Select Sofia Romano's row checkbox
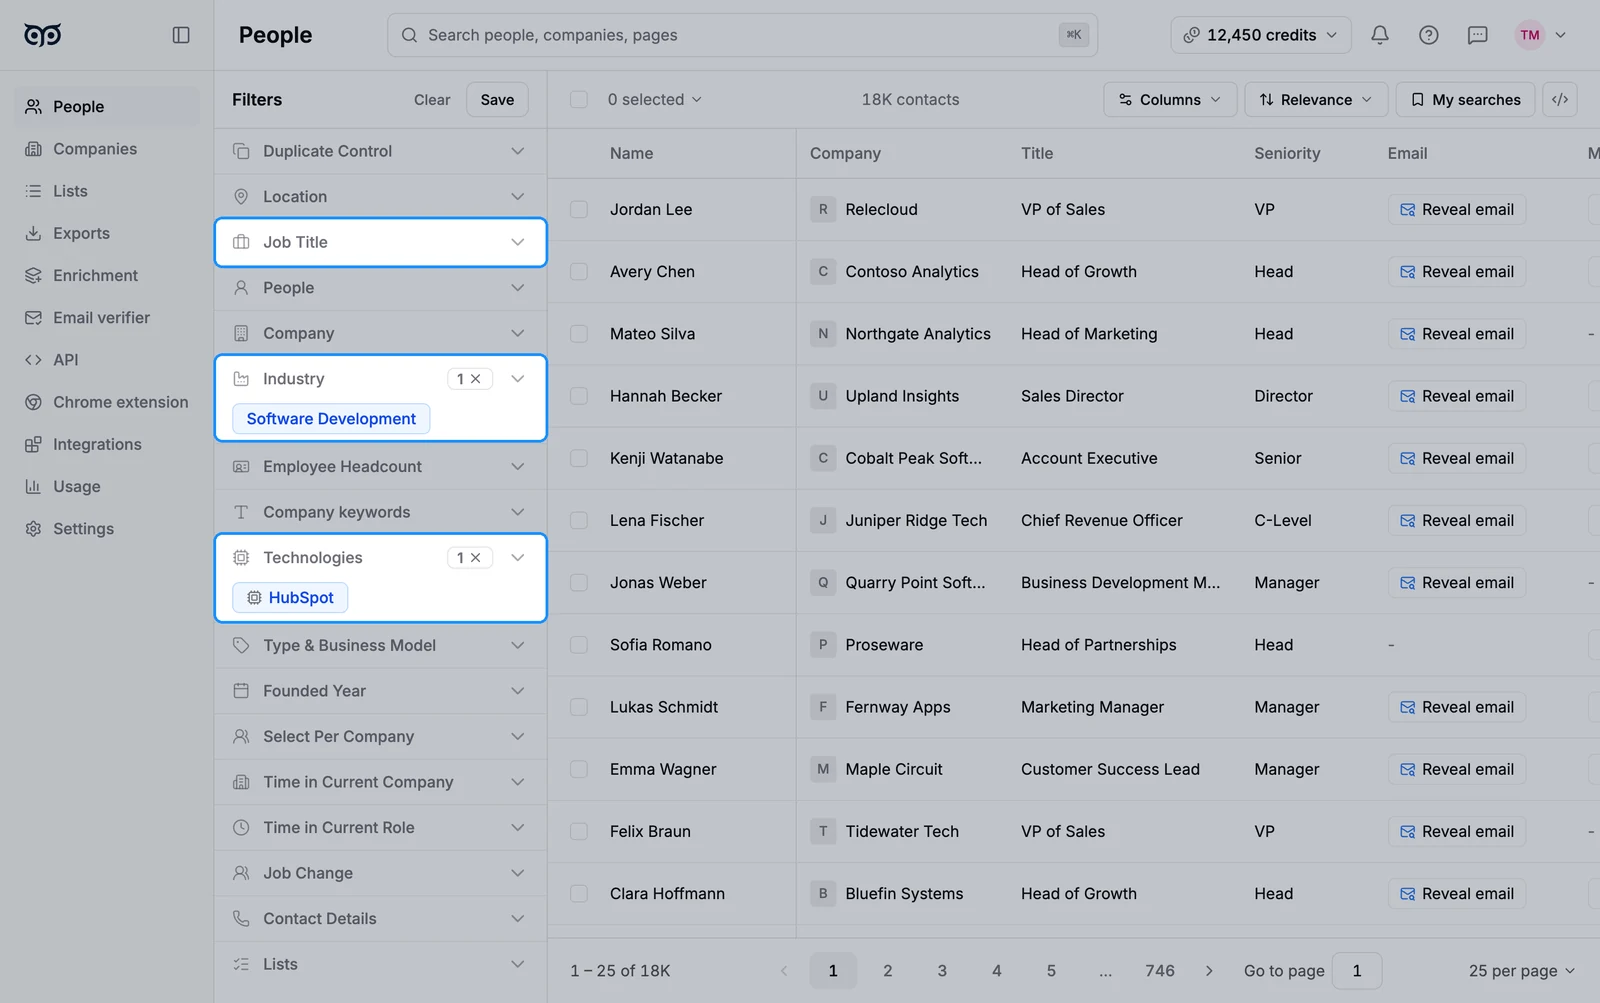The height and width of the screenshot is (1003, 1600). pos(579,645)
